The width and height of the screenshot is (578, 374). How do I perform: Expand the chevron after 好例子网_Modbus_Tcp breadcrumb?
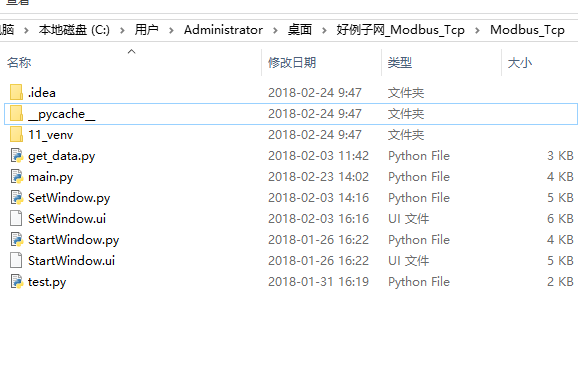[x=477, y=30]
